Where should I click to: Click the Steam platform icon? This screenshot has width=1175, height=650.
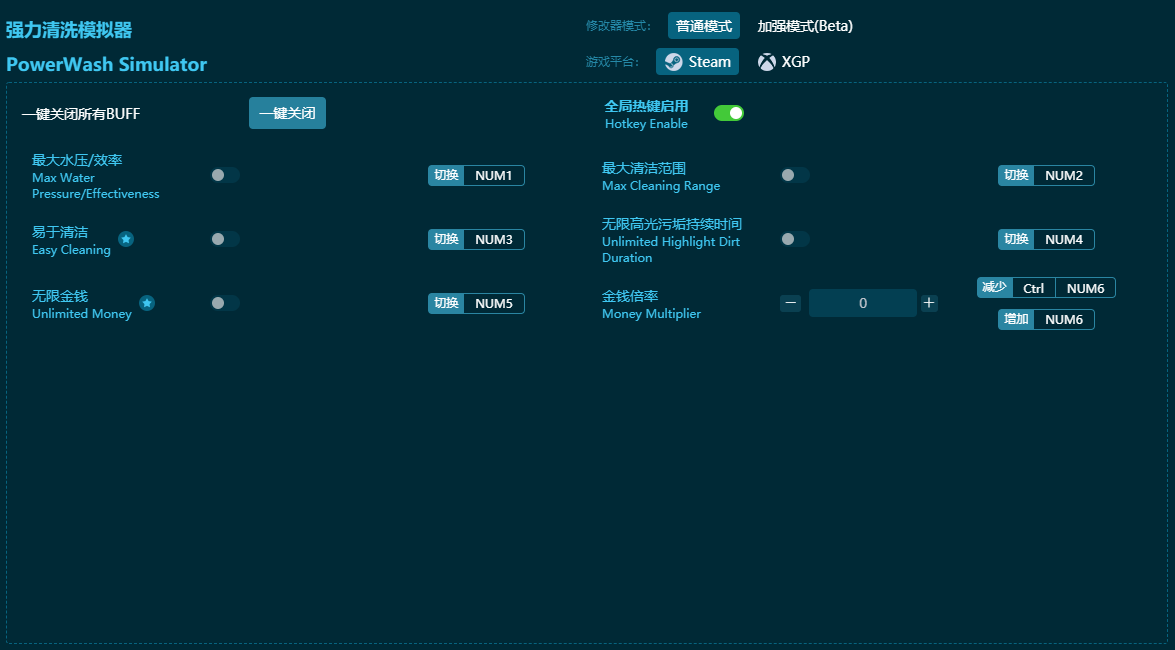[674, 62]
